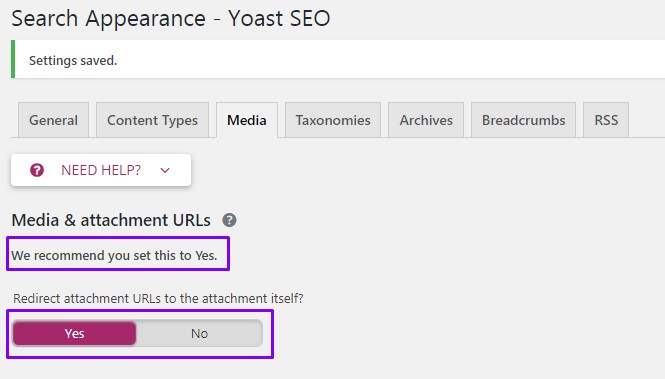Switch to the Breadcrumbs tab
Image resolution: width=665 pixels, height=379 pixels.
coord(523,120)
